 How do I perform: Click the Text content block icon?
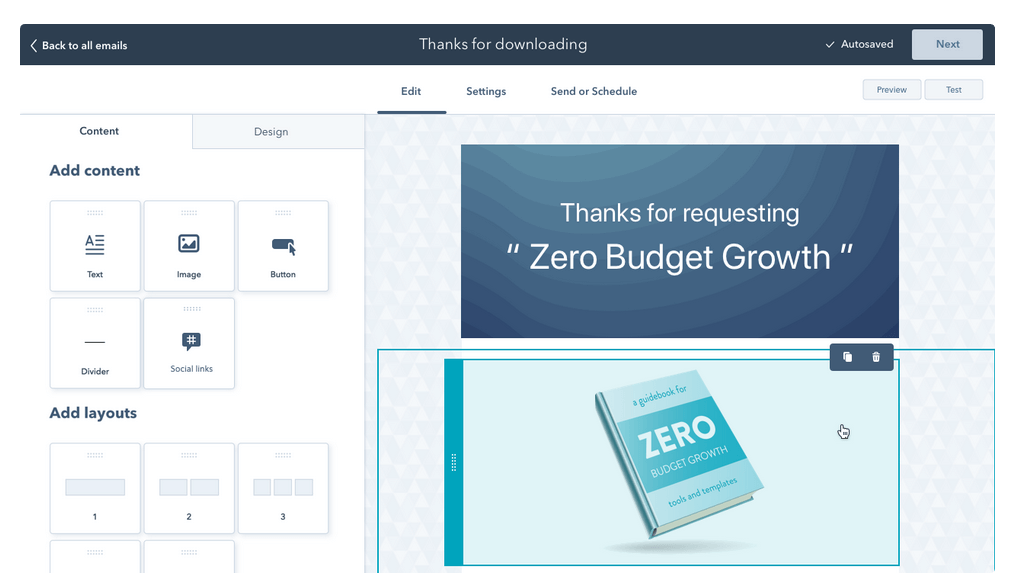[x=95, y=245]
